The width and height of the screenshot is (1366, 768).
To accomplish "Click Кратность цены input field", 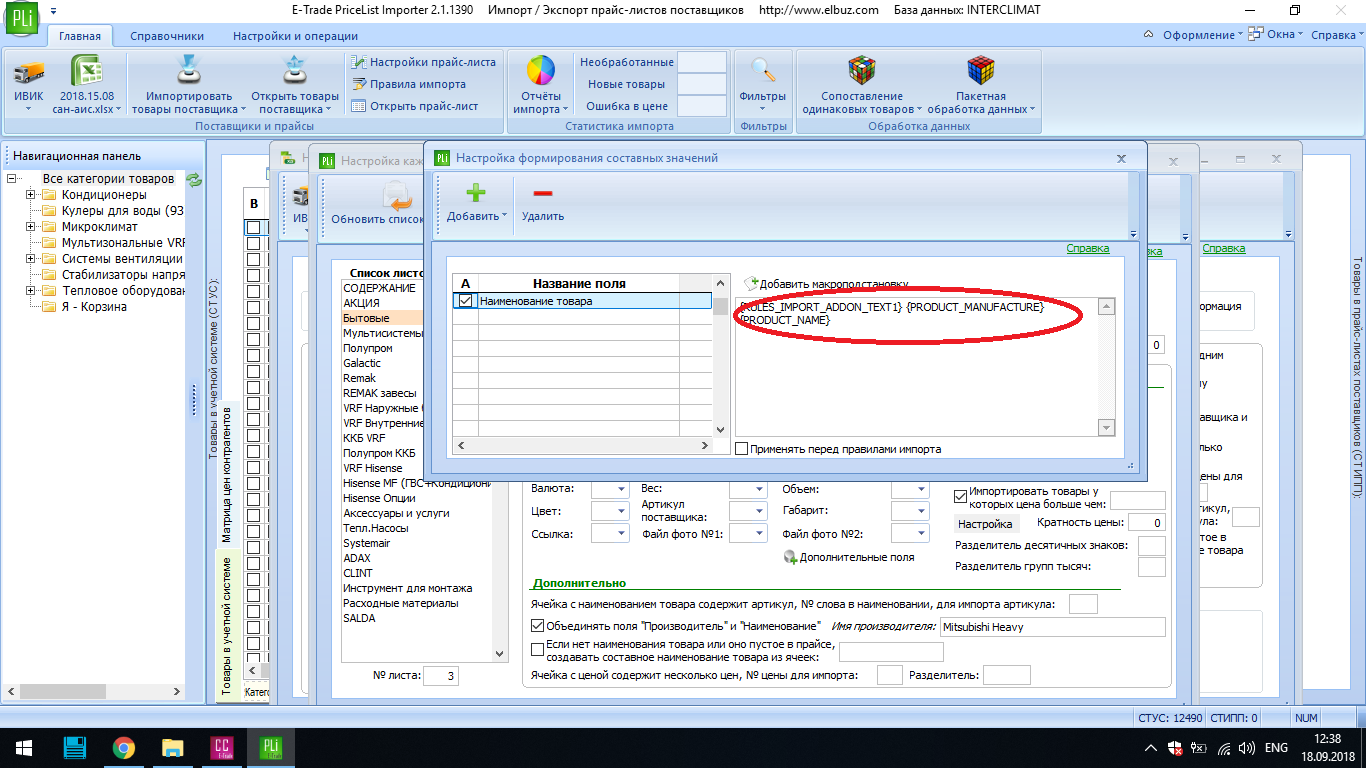I will click(x=1147, y=523).
